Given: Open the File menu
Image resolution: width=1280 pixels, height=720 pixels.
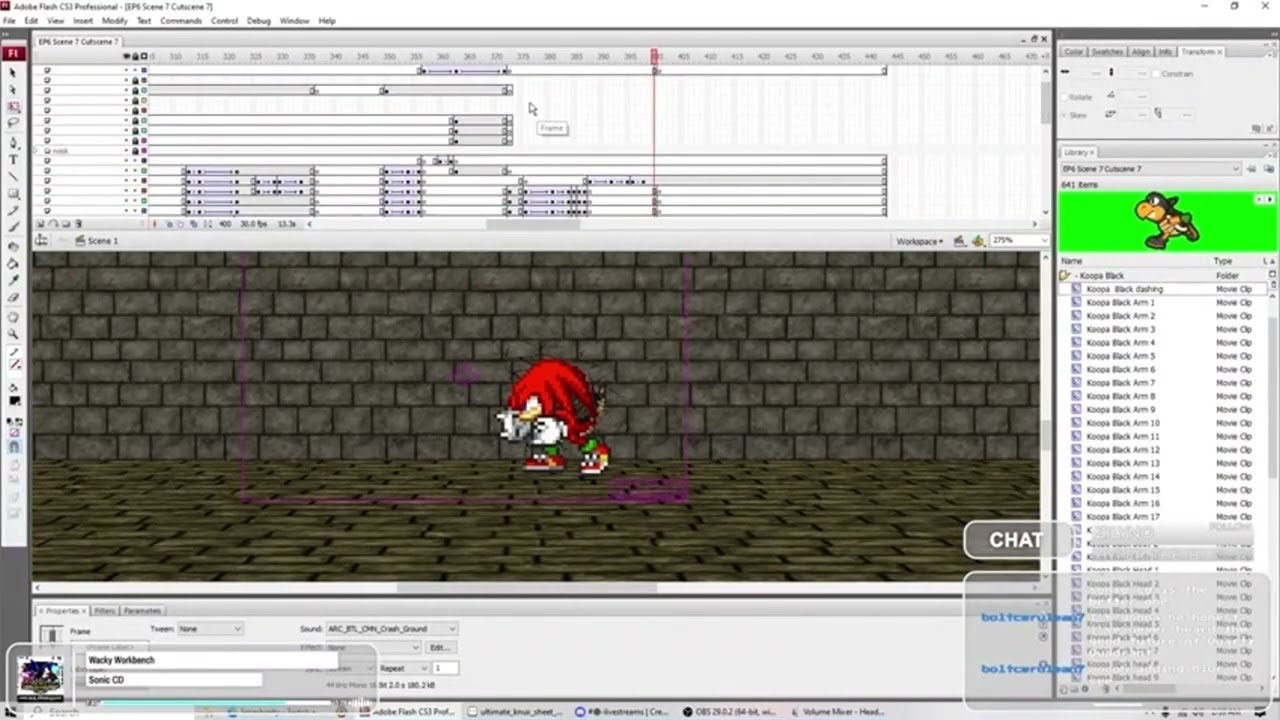Looking at the screenshot, I should (x=9, y=21).
